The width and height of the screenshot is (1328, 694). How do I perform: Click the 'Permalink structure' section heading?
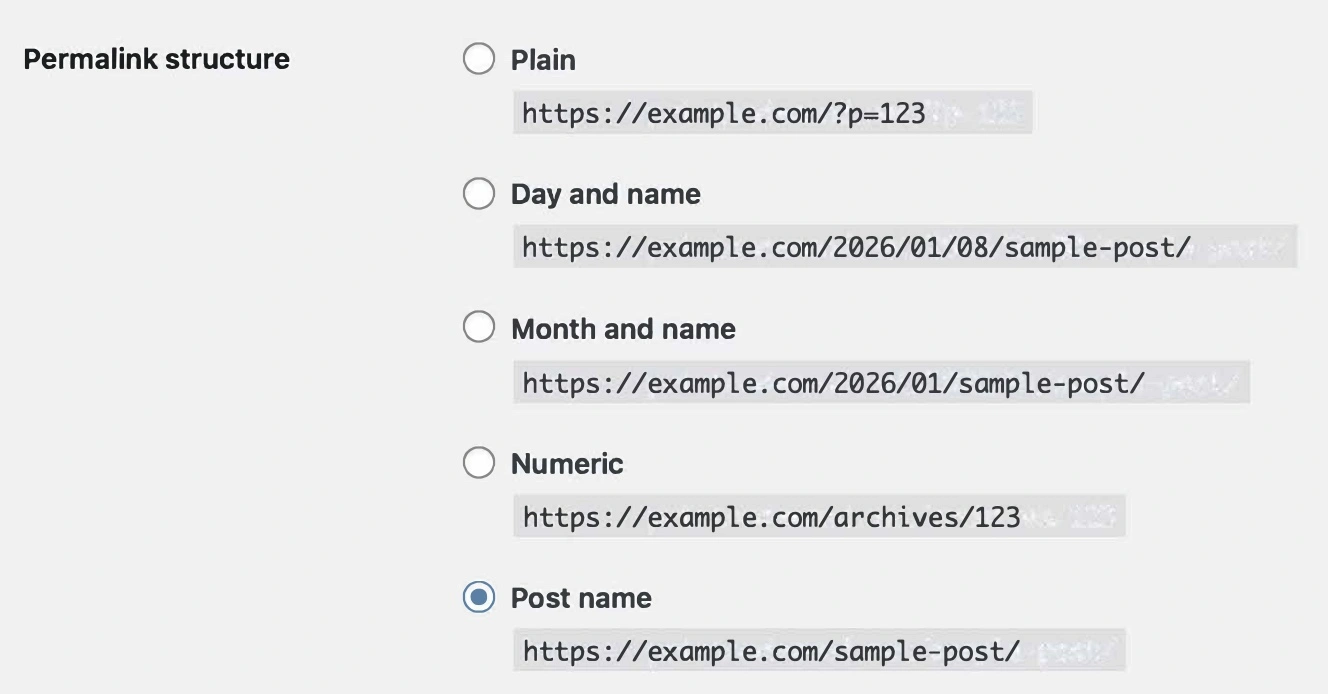coord(156,59)
